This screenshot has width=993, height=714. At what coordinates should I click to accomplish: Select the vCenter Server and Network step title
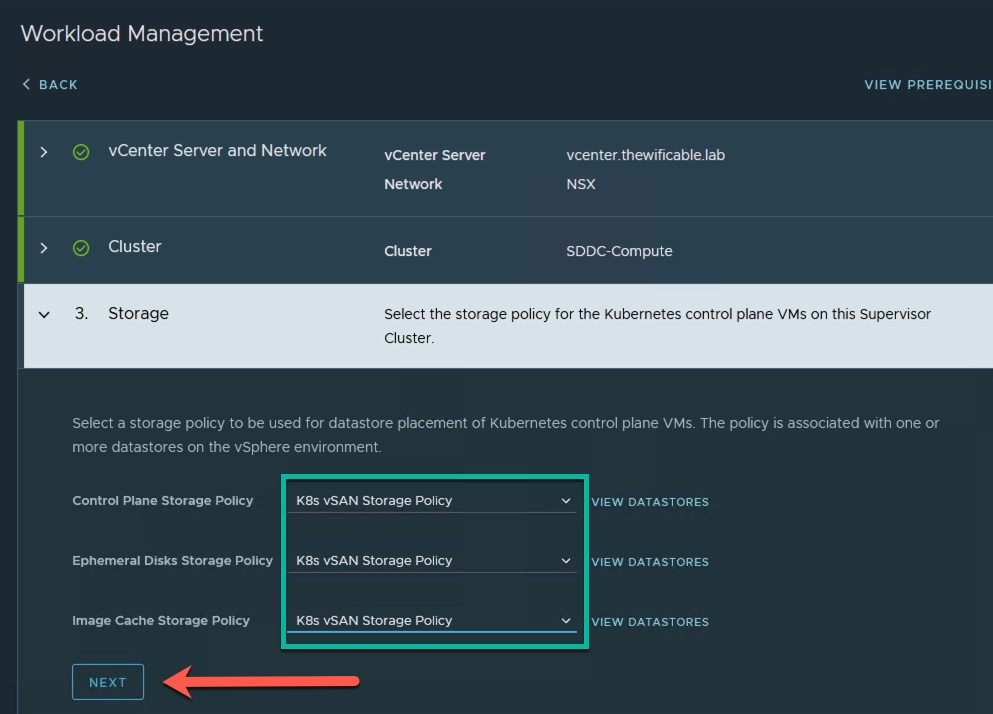(x=217, y=151)
